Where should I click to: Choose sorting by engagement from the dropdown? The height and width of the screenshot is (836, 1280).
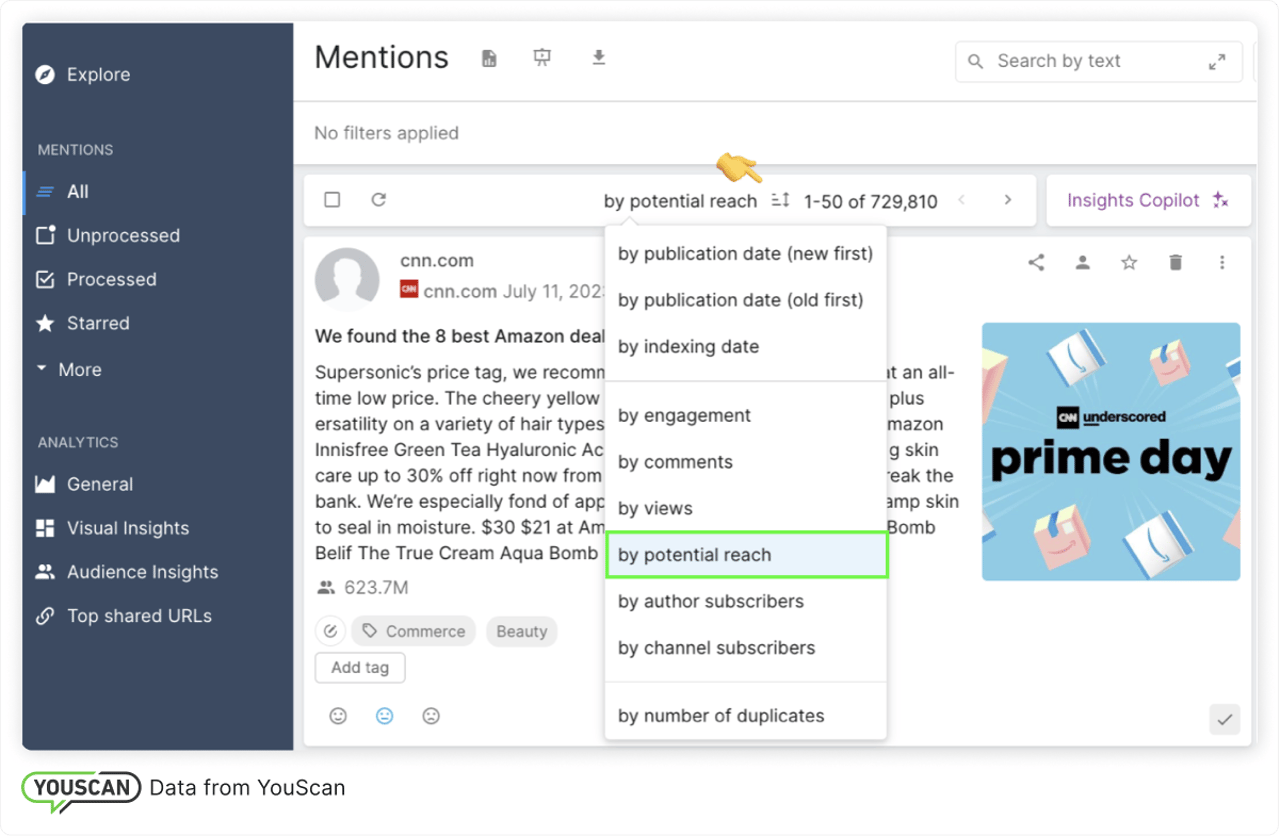coord(685,415)
